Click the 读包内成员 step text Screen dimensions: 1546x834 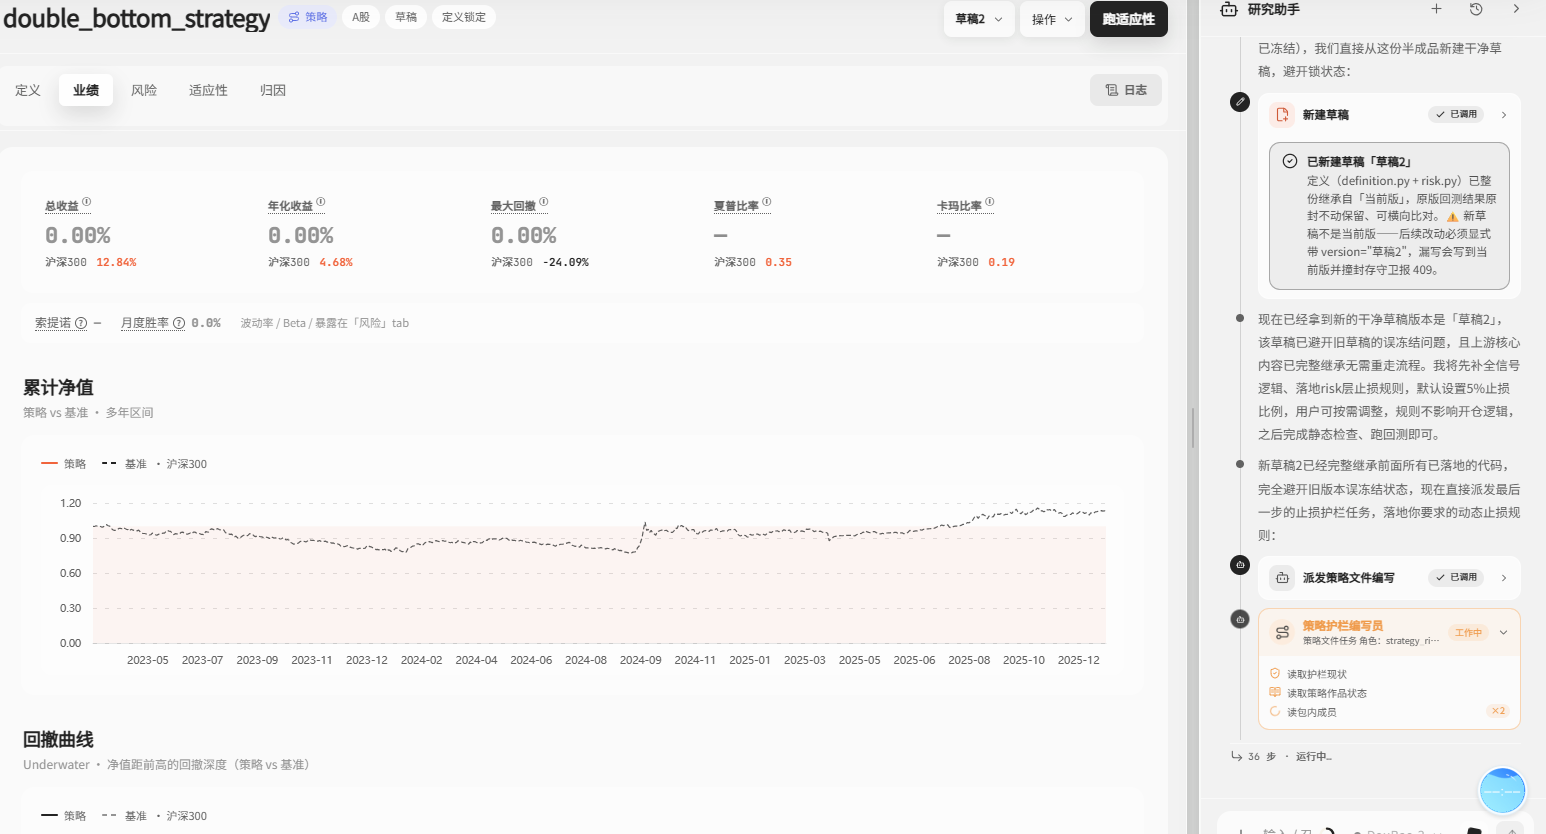click(x=1312, y=712)
